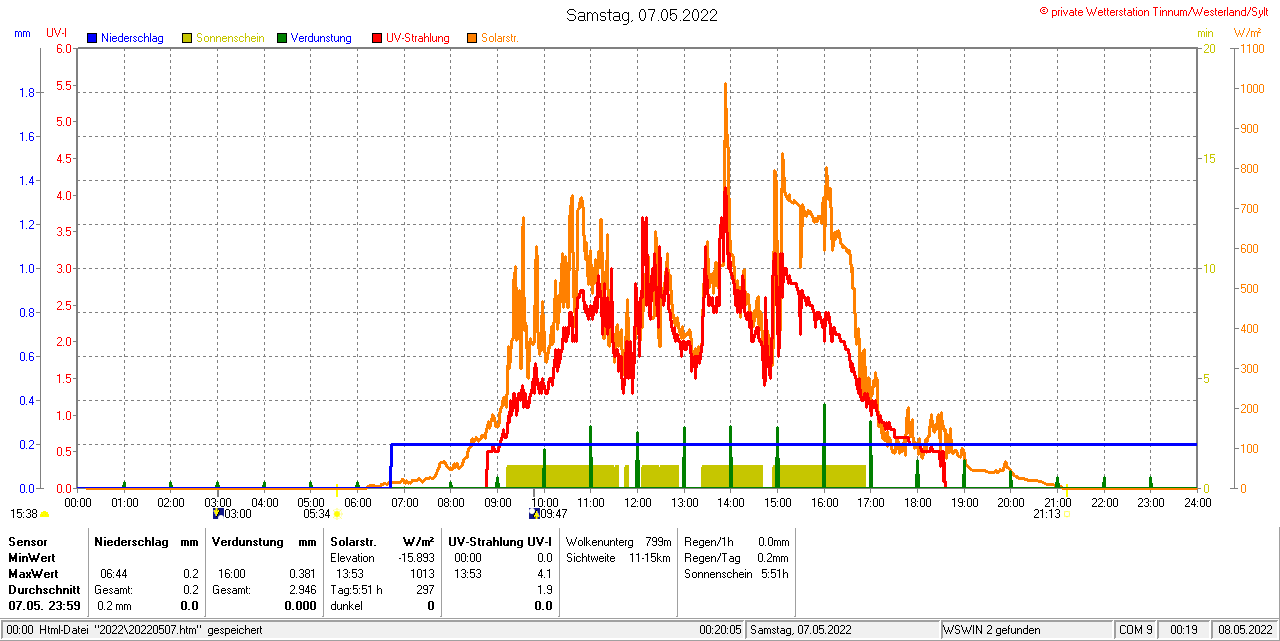Click the red UV-I axis unit label
Screen dimensions: 1280x641
click(x=56, y=33)
